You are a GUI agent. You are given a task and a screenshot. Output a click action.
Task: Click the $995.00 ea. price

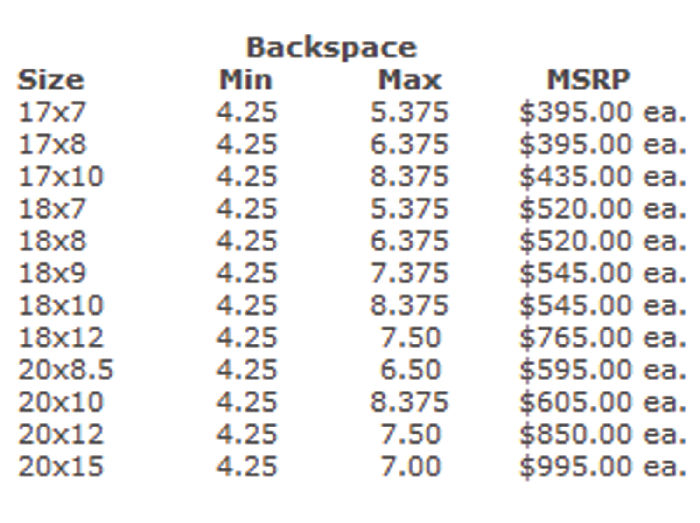pos(603,467)
